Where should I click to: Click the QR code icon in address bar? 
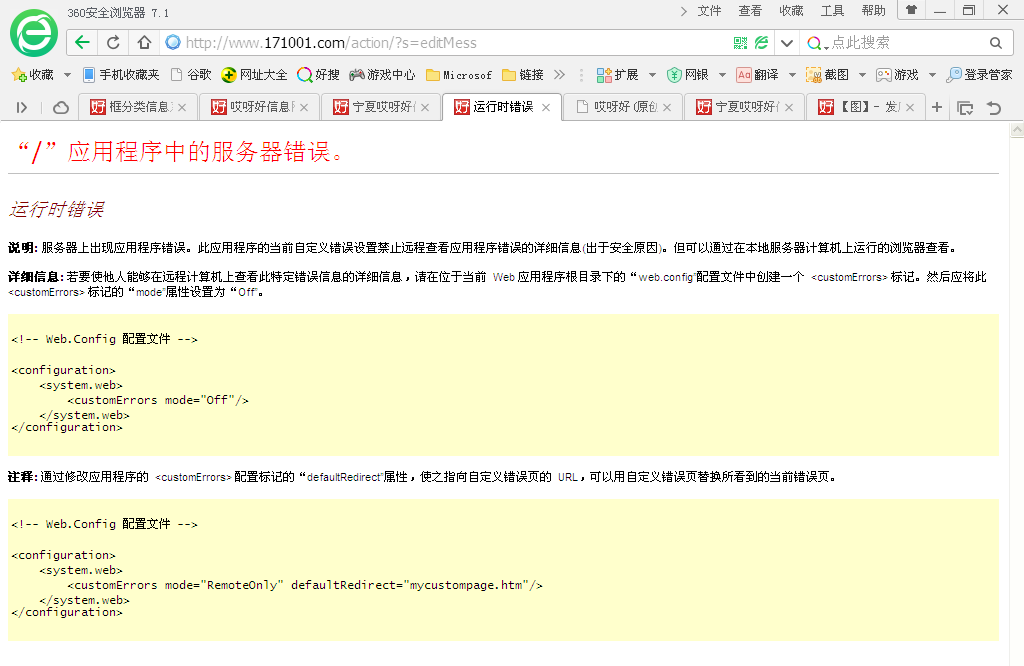[x=740, y=43]
